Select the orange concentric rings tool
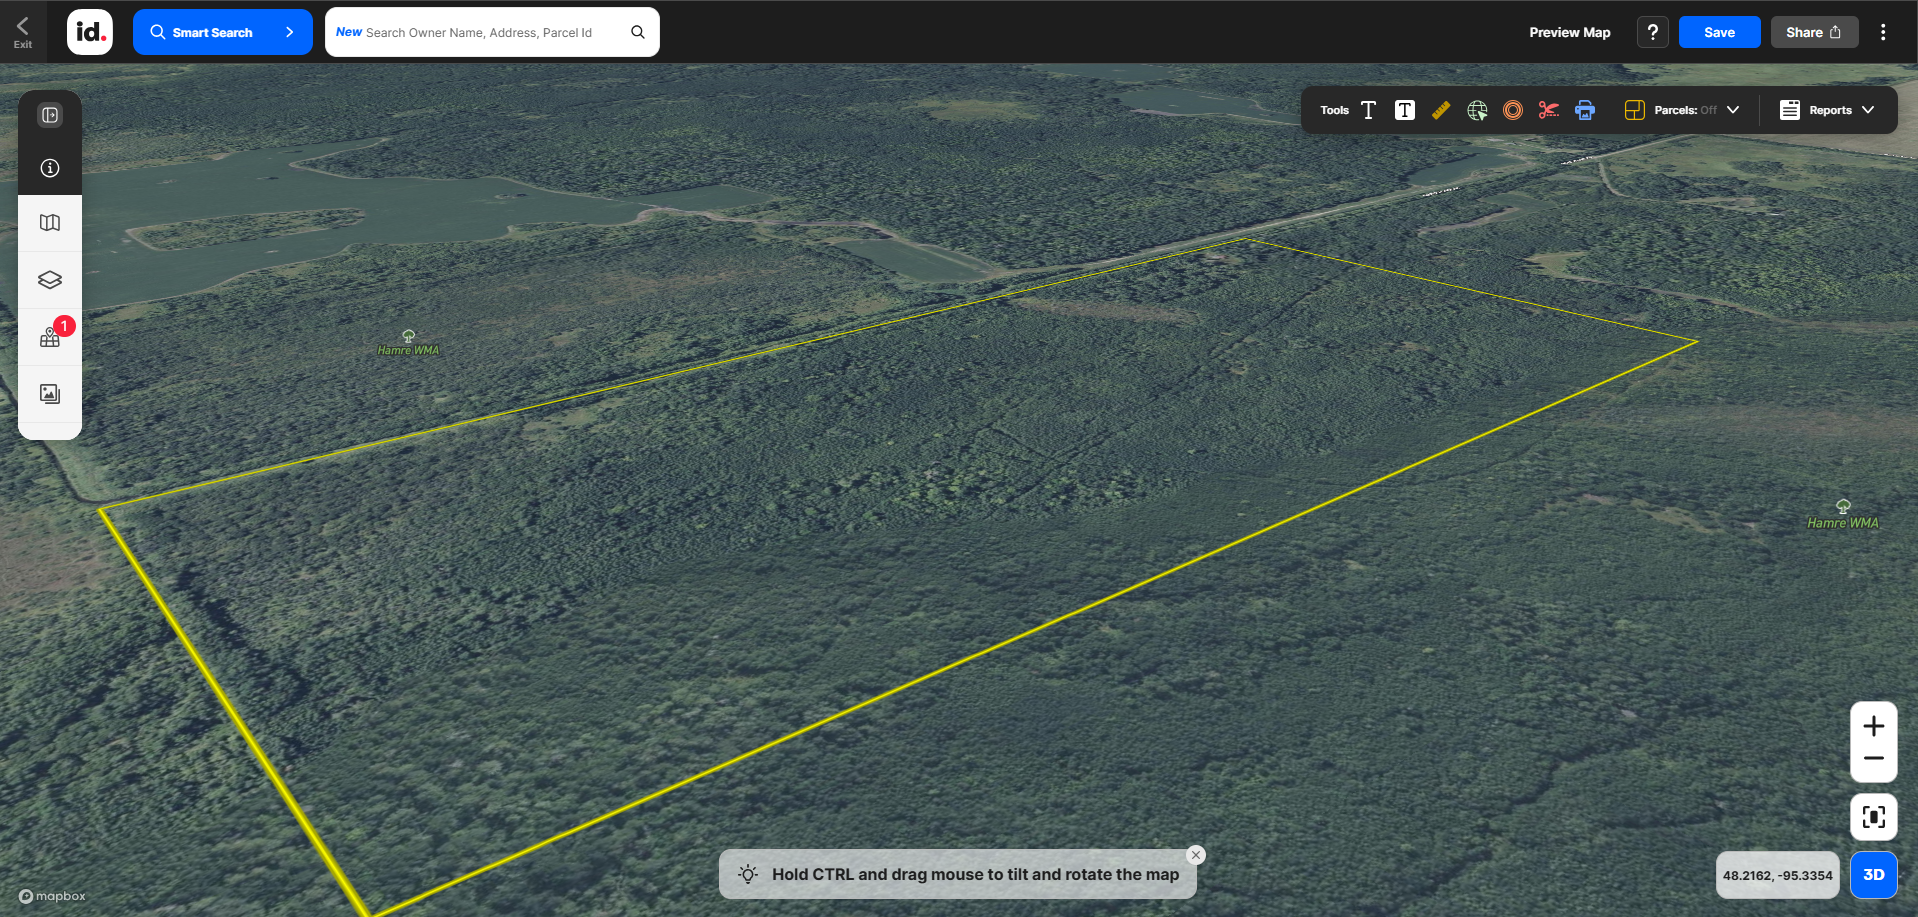 tap(1513, 110)
